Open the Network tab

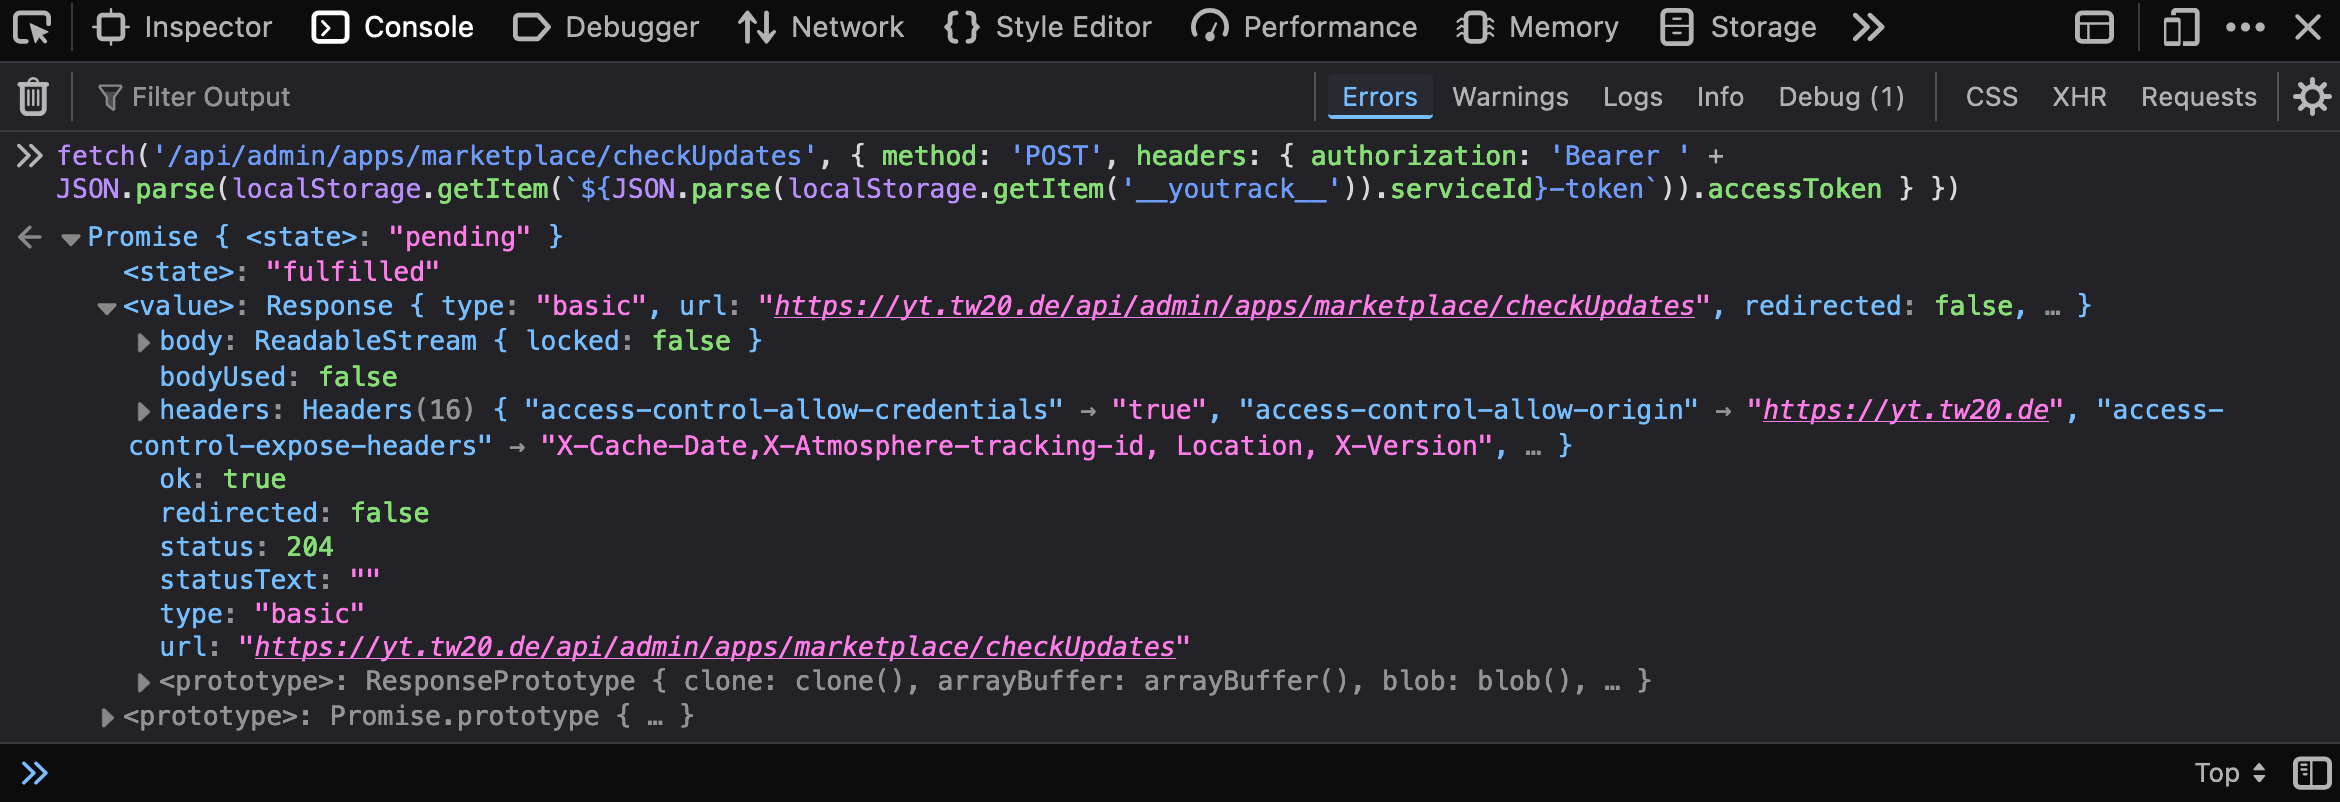pyautogui.click(x=822, y=27)
